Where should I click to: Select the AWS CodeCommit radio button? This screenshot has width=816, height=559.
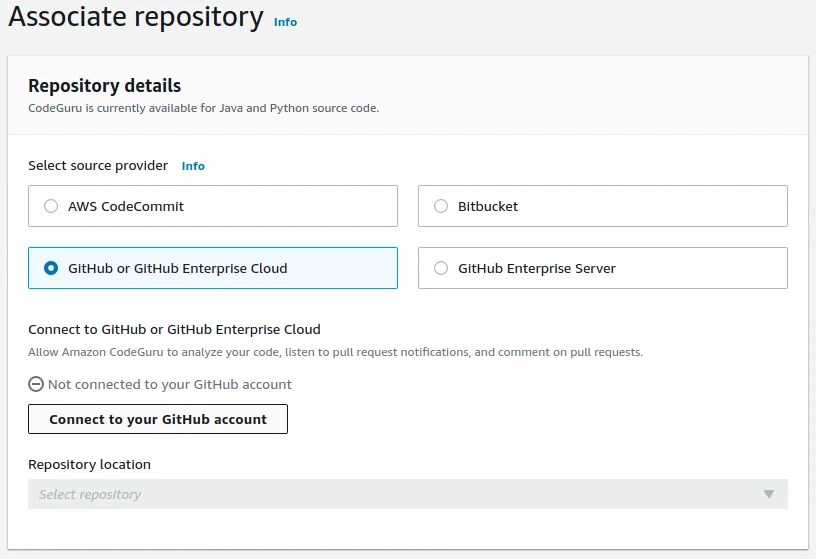point(51,206)
